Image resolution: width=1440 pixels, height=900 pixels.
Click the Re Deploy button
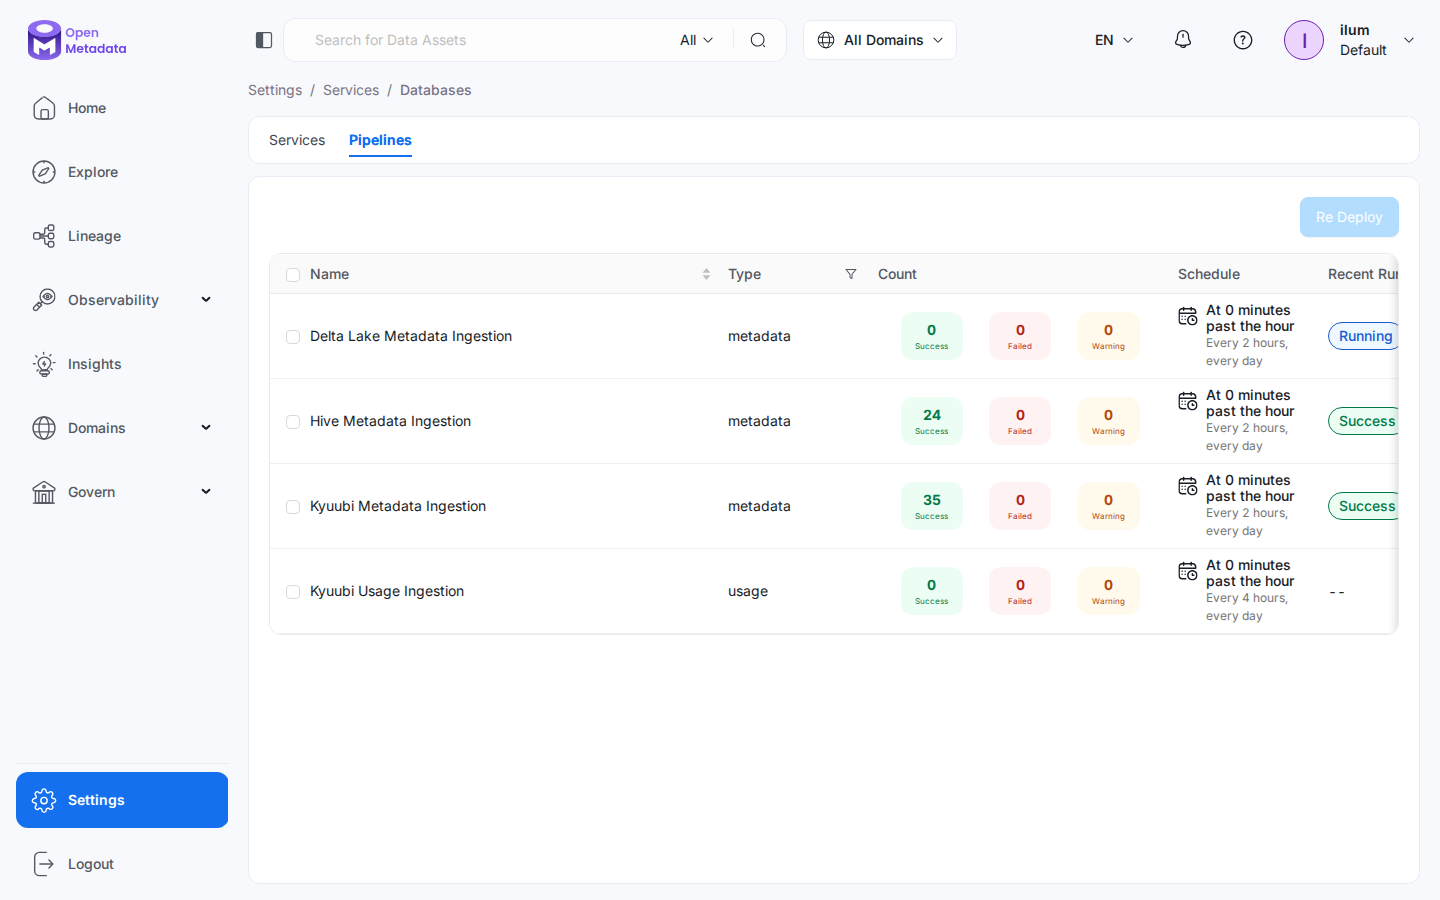click(1349, 217)
